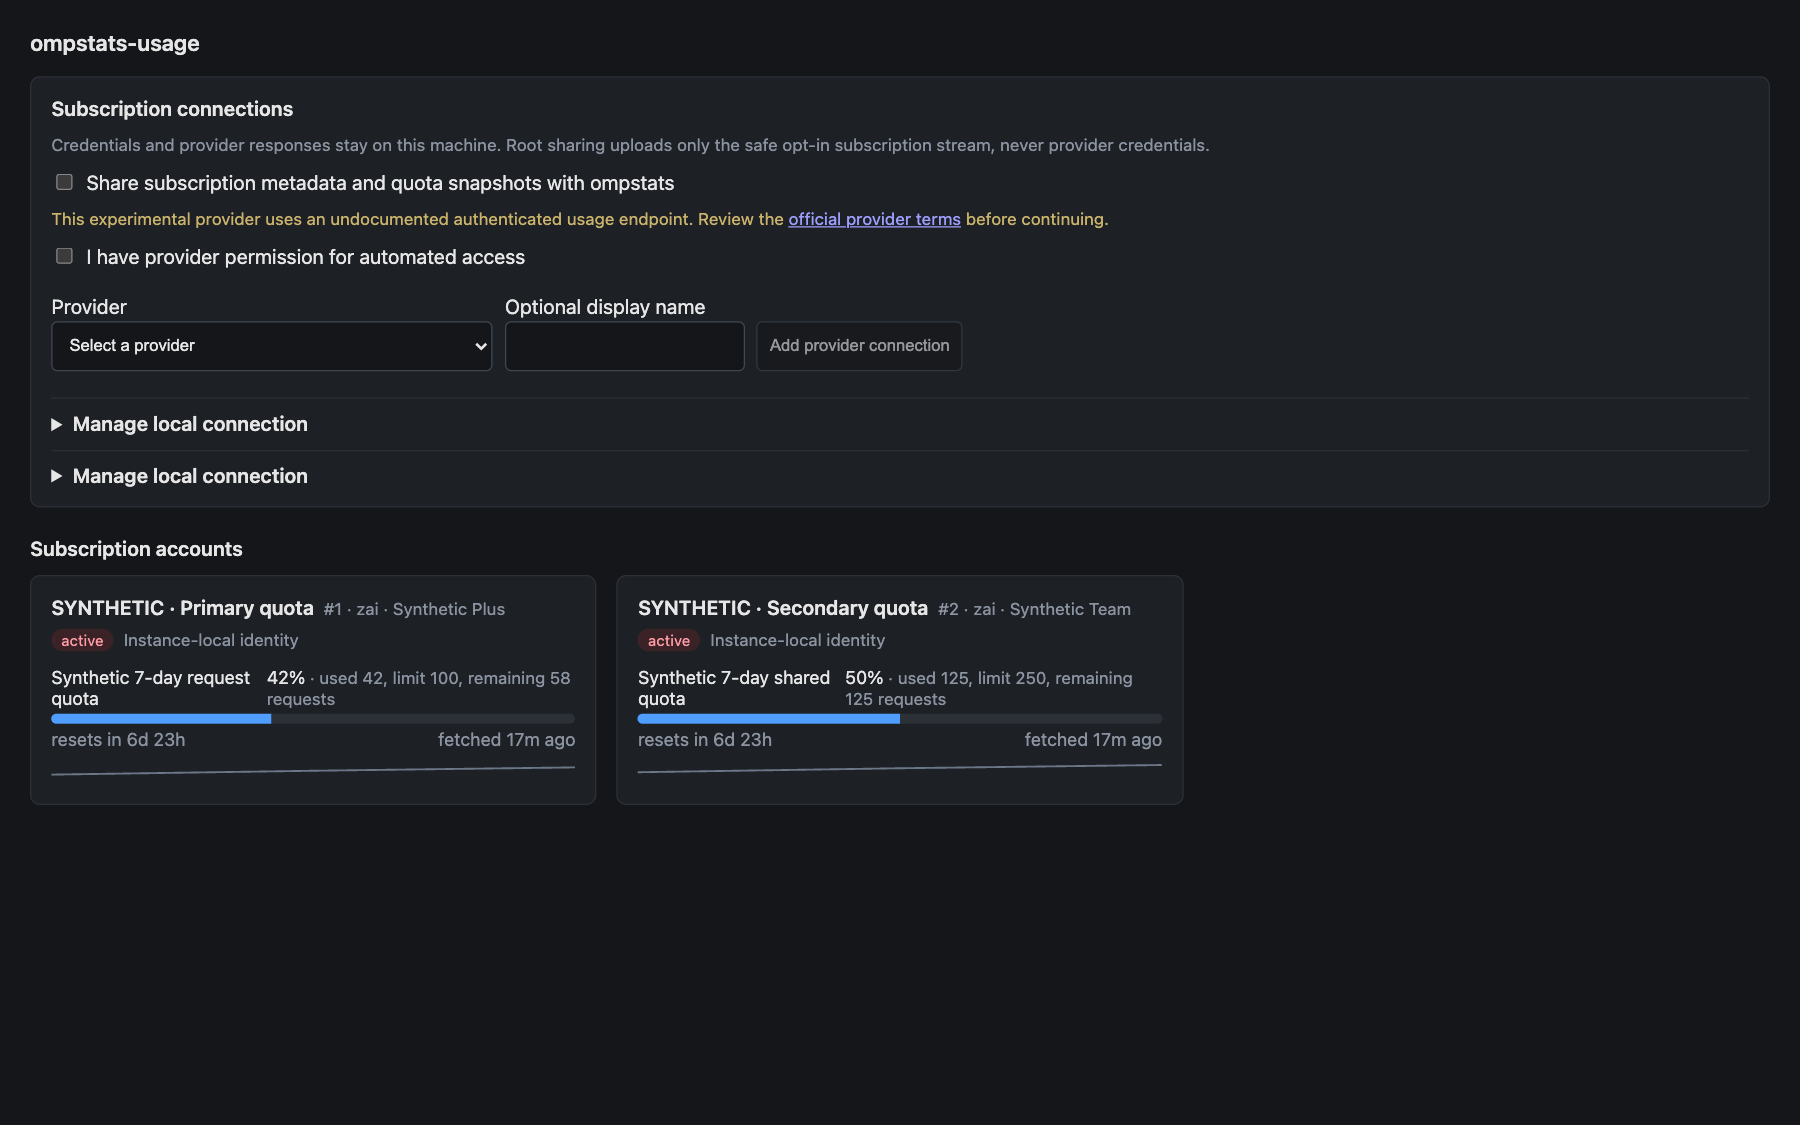Click 'fetched 17m ago' on Primary card

point(506,740)
